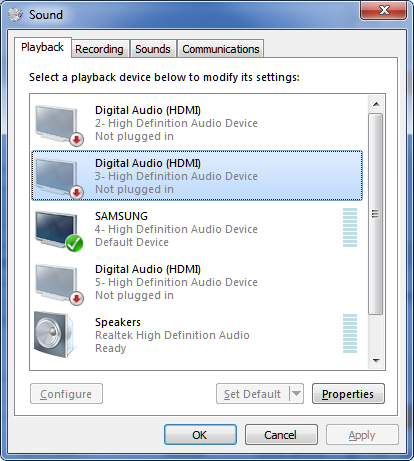This screenshot has height=461, width=414.
Task: Click the scroll up arrow in device list
Action: click(376, 104)
